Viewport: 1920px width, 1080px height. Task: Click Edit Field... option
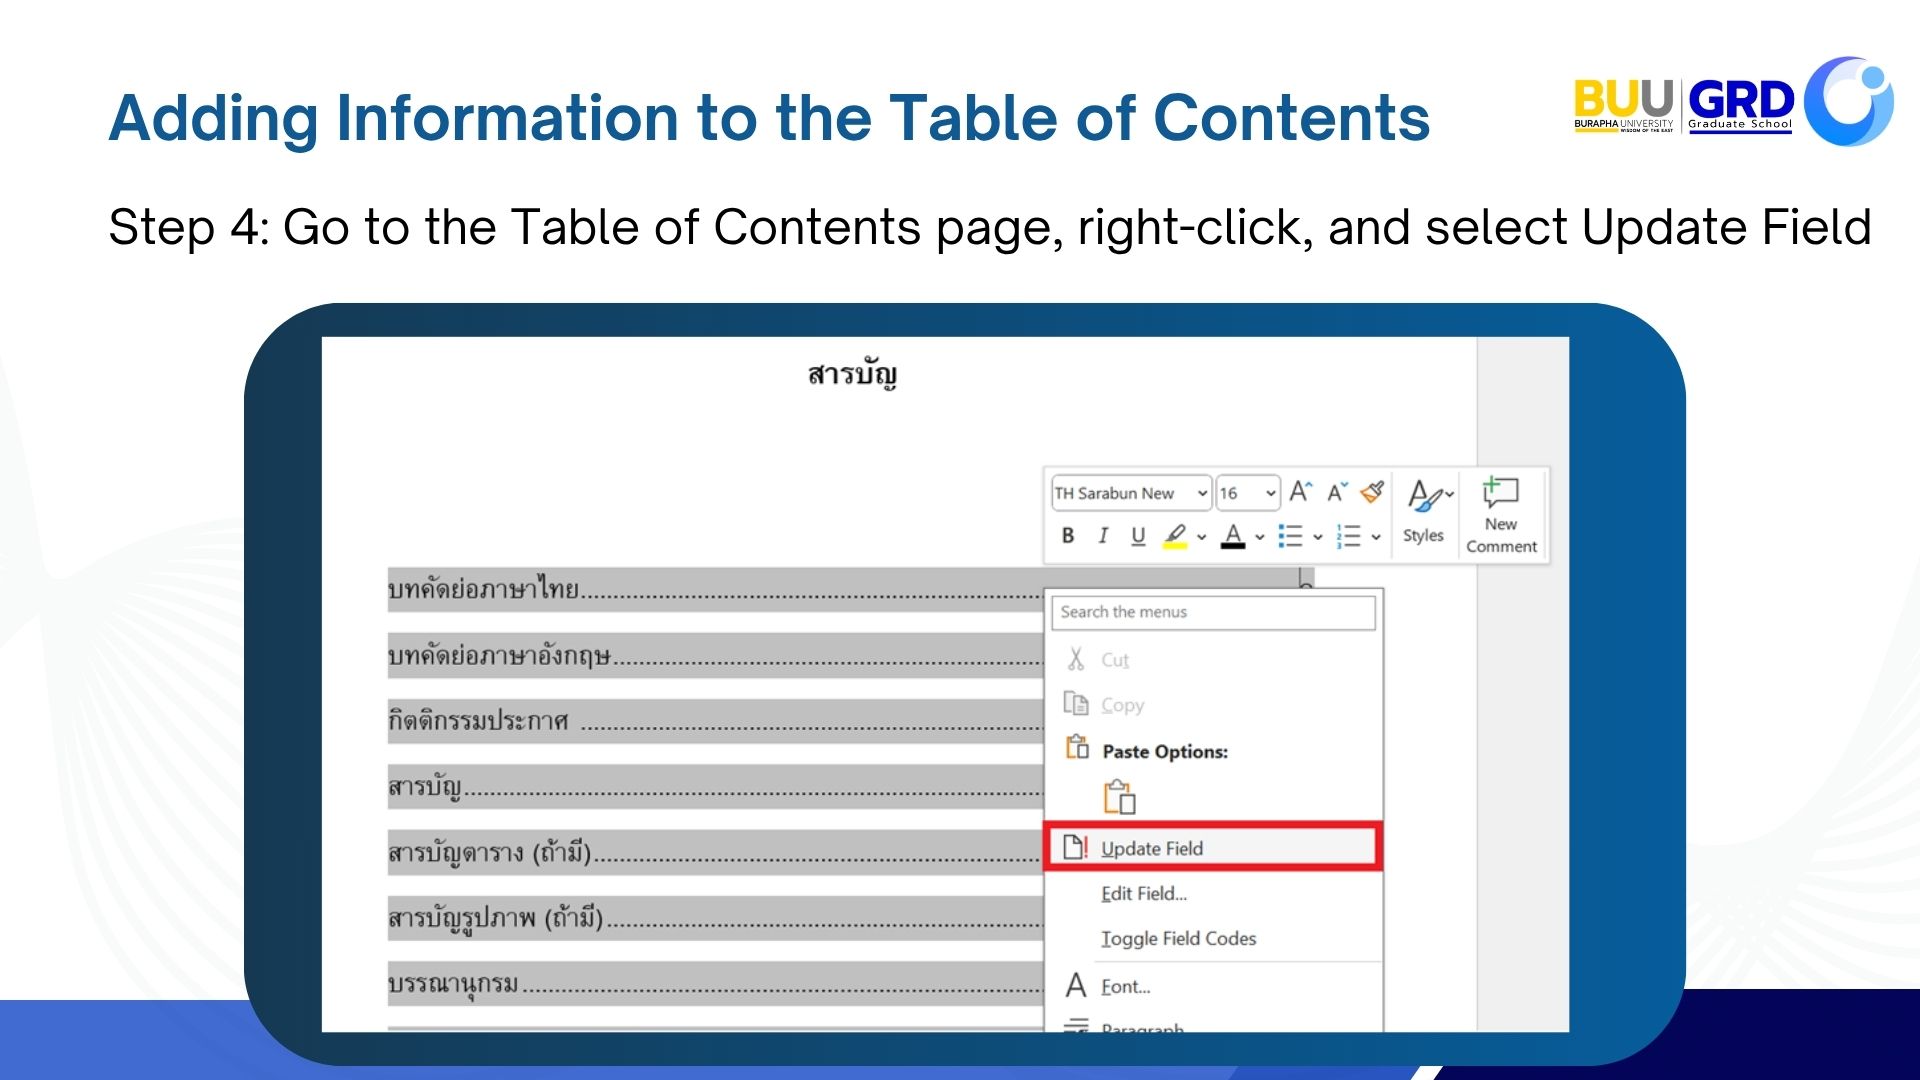click(x=1143, y=894)
